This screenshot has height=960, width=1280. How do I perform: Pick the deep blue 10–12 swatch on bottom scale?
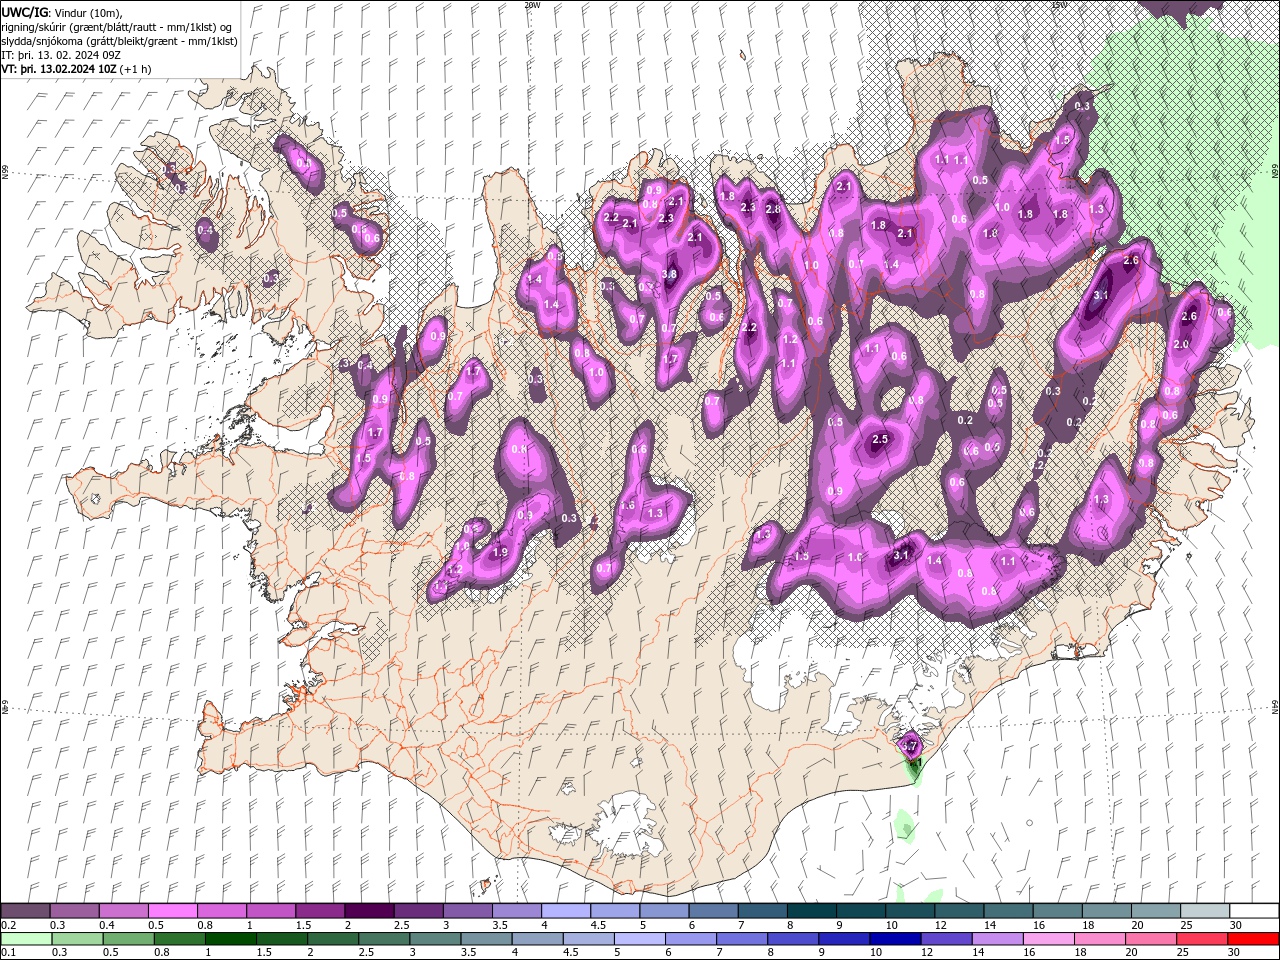897,939
